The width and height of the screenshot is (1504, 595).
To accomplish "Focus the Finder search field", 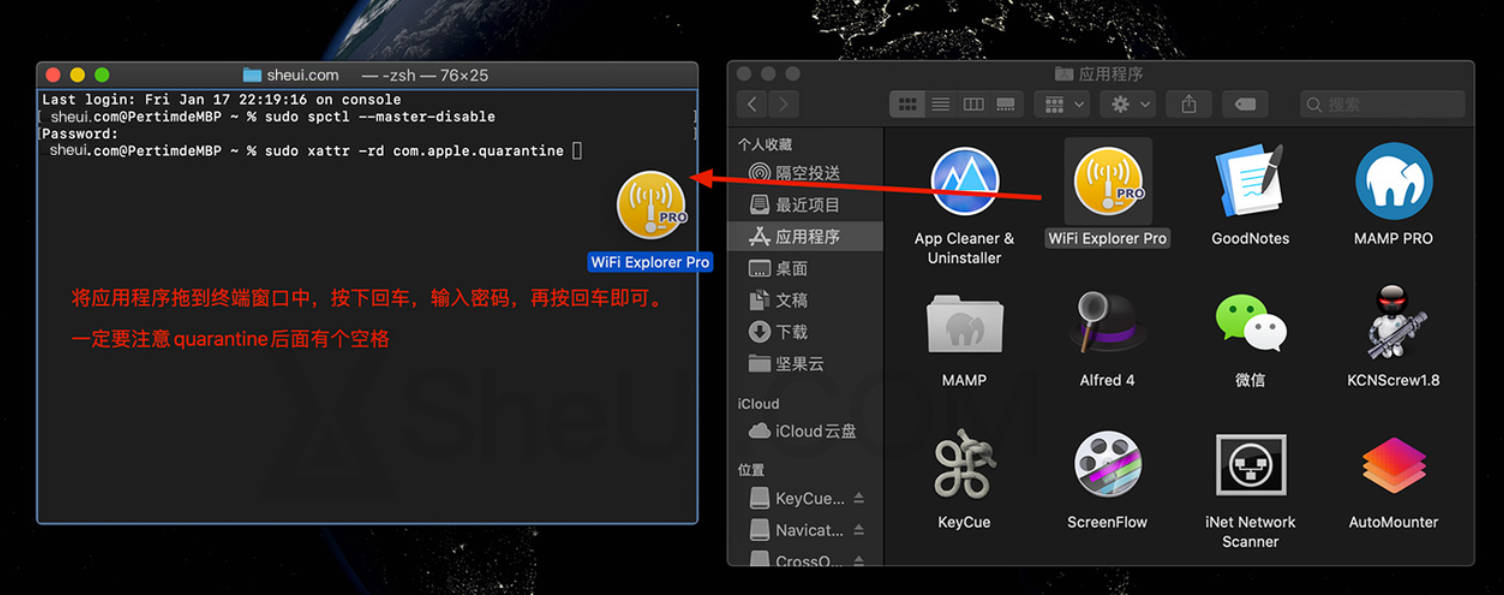I will click(1383, 104).
